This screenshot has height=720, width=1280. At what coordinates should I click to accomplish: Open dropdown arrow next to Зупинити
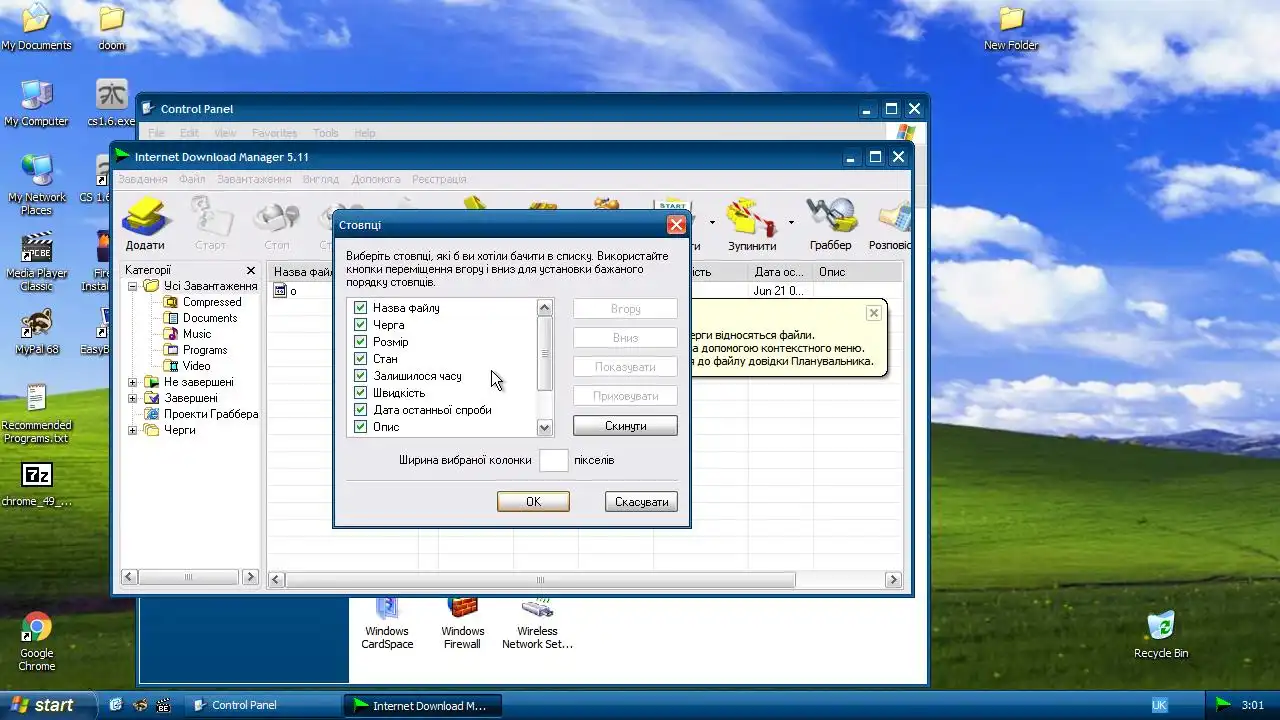tap(791, 223)
